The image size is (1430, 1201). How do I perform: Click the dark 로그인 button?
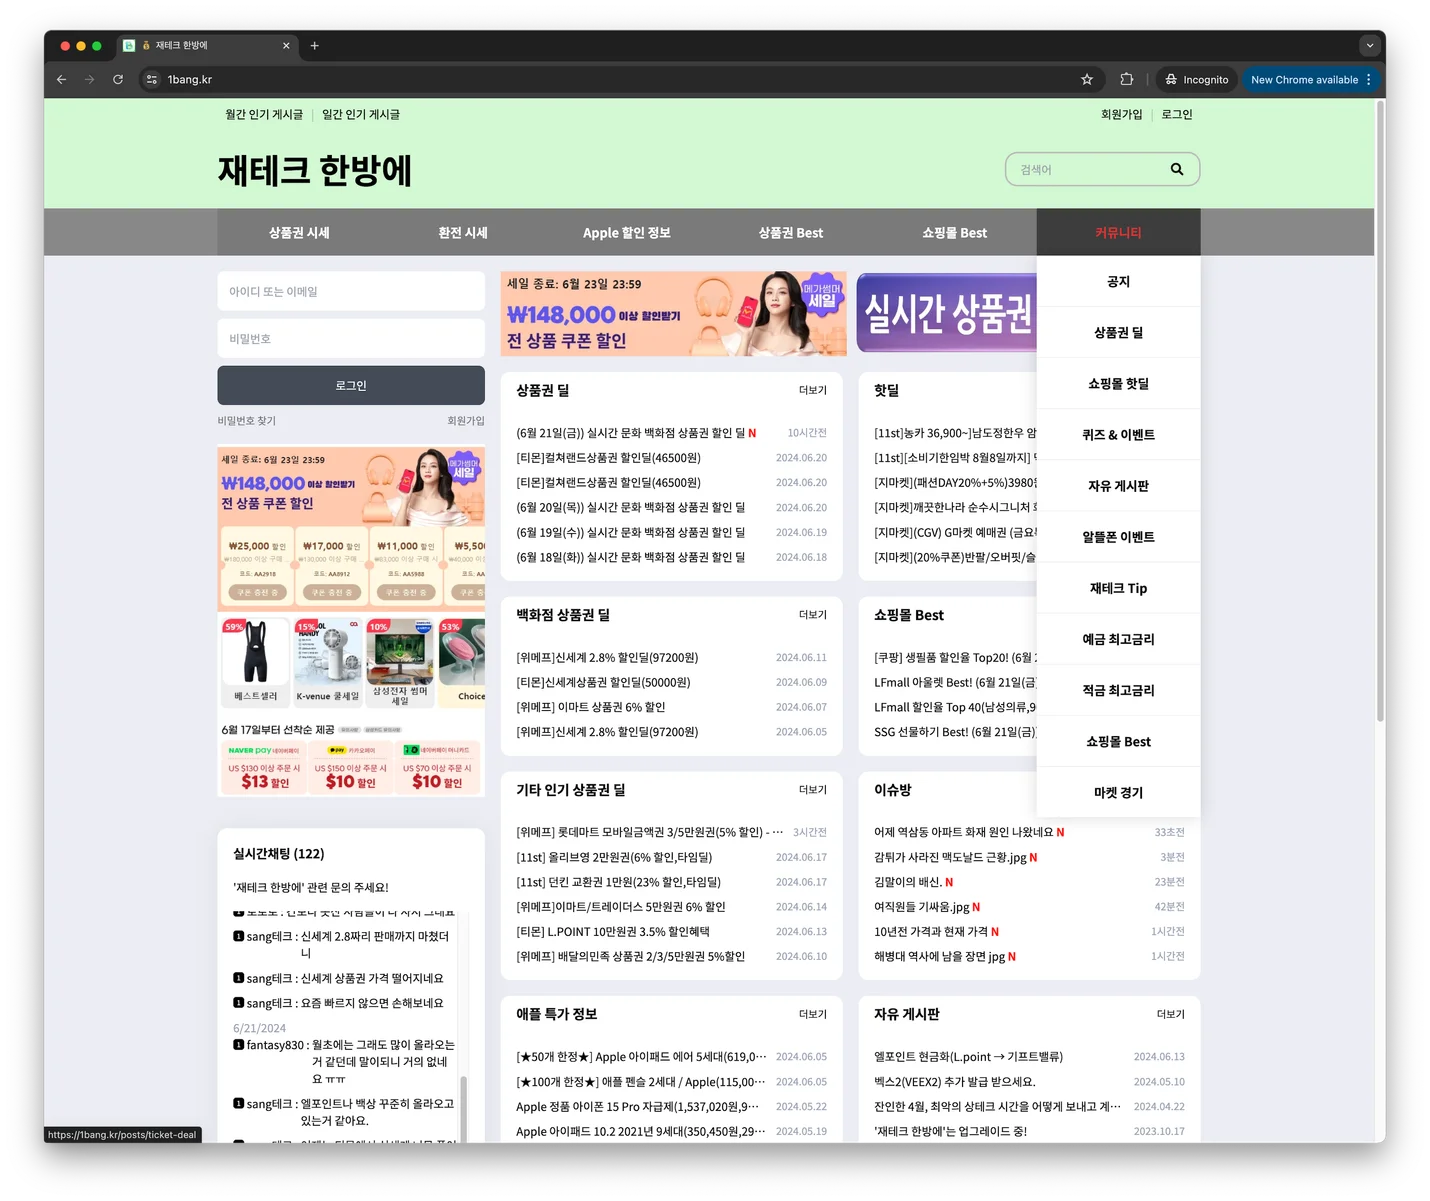(x=351, y=385)
